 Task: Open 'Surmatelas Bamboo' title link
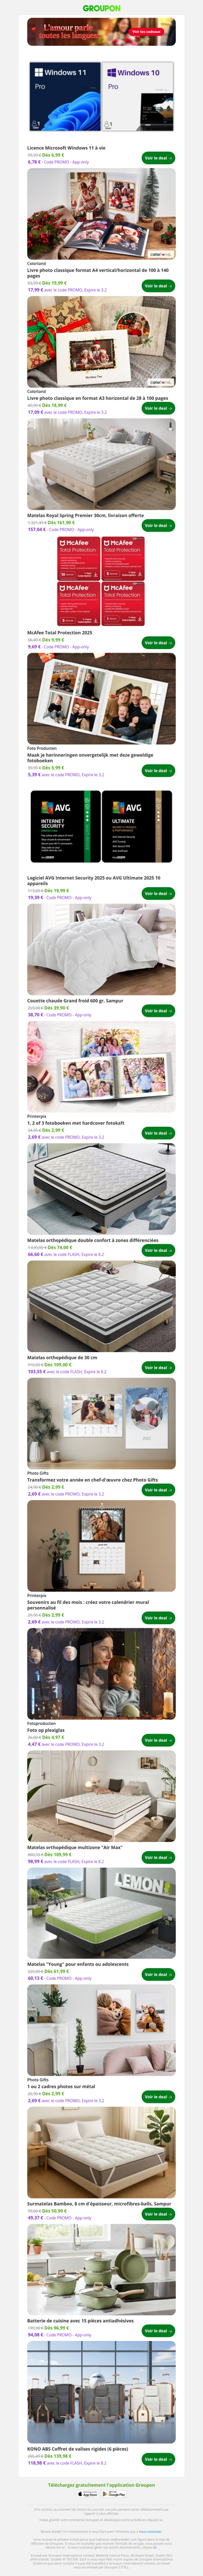point(99,2203)
